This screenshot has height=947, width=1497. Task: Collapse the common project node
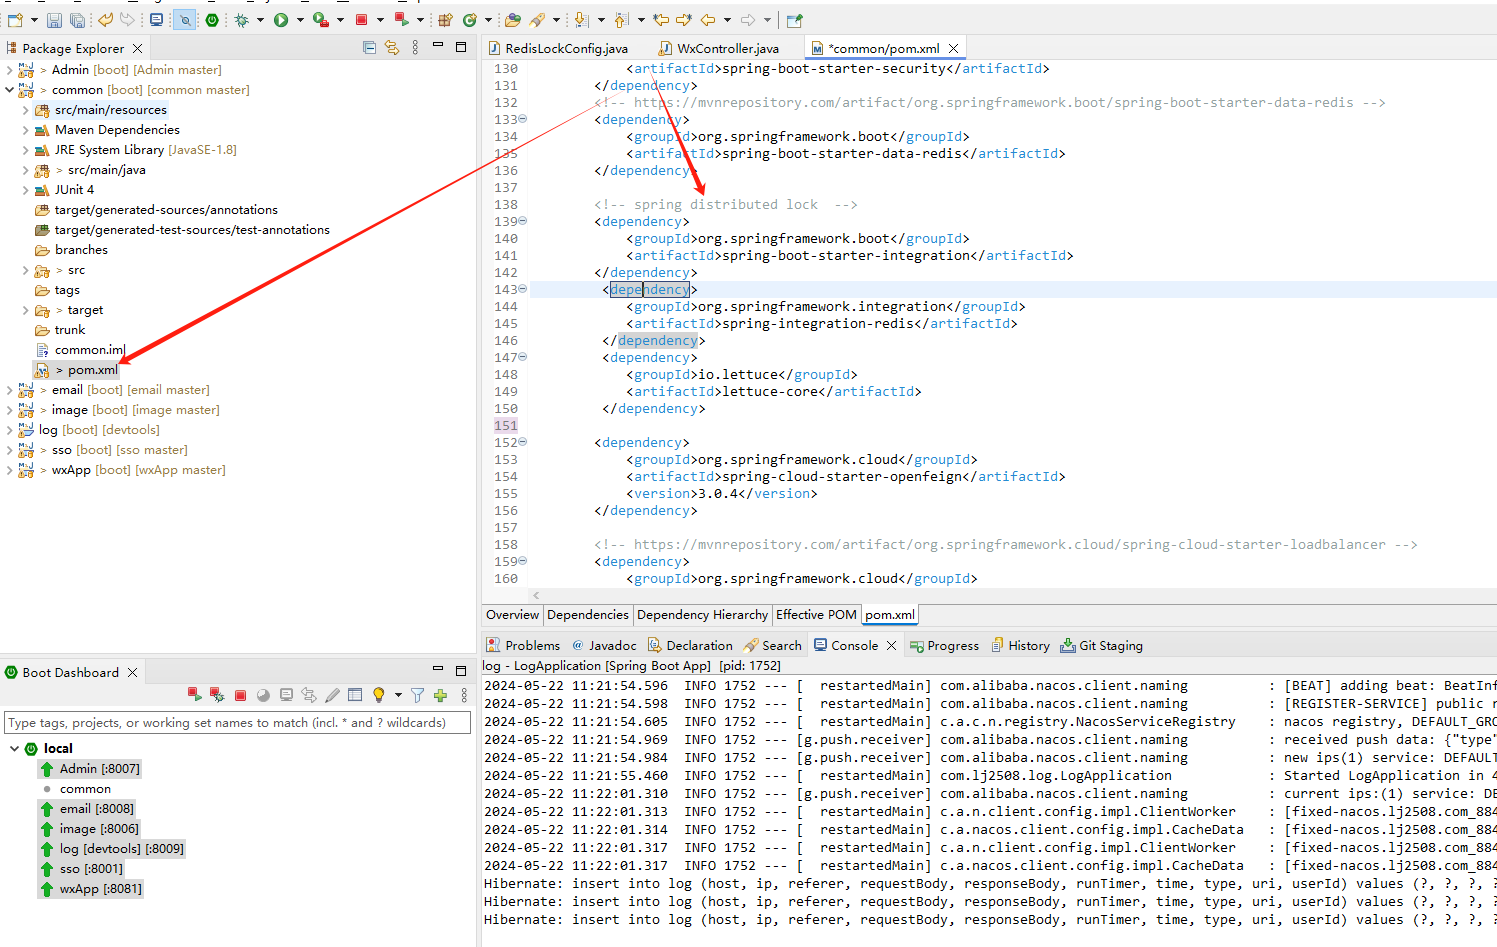[x=10, y=90]
